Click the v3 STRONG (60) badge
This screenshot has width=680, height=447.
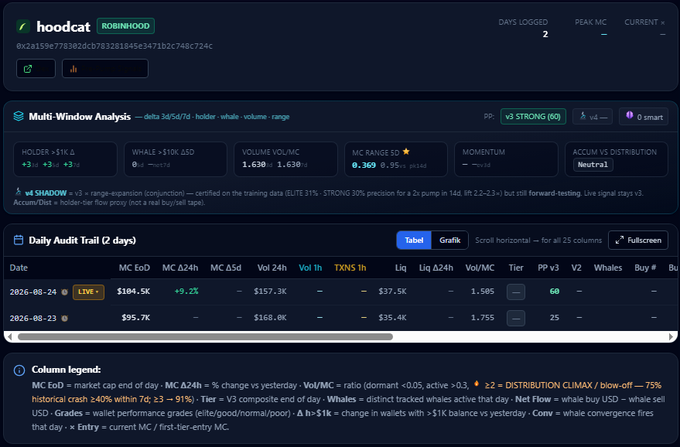tap(533, 117)
